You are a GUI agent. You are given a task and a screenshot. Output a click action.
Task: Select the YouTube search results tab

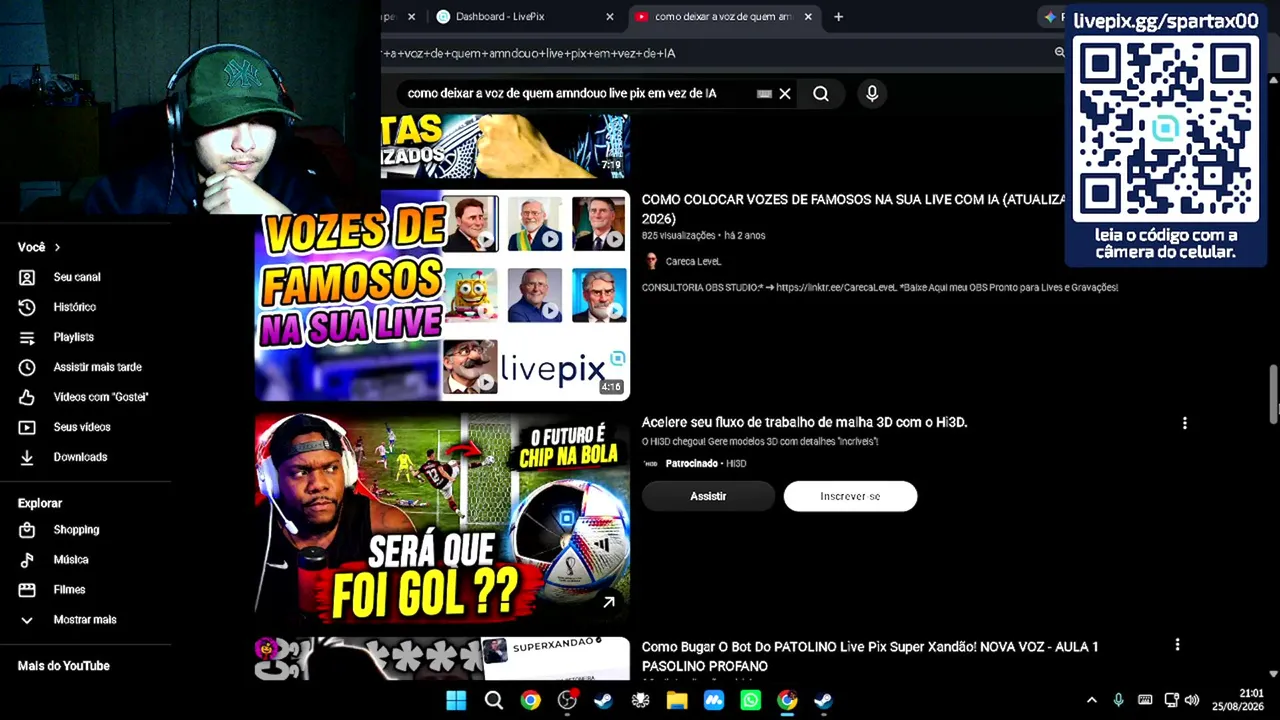click(724, 16)
